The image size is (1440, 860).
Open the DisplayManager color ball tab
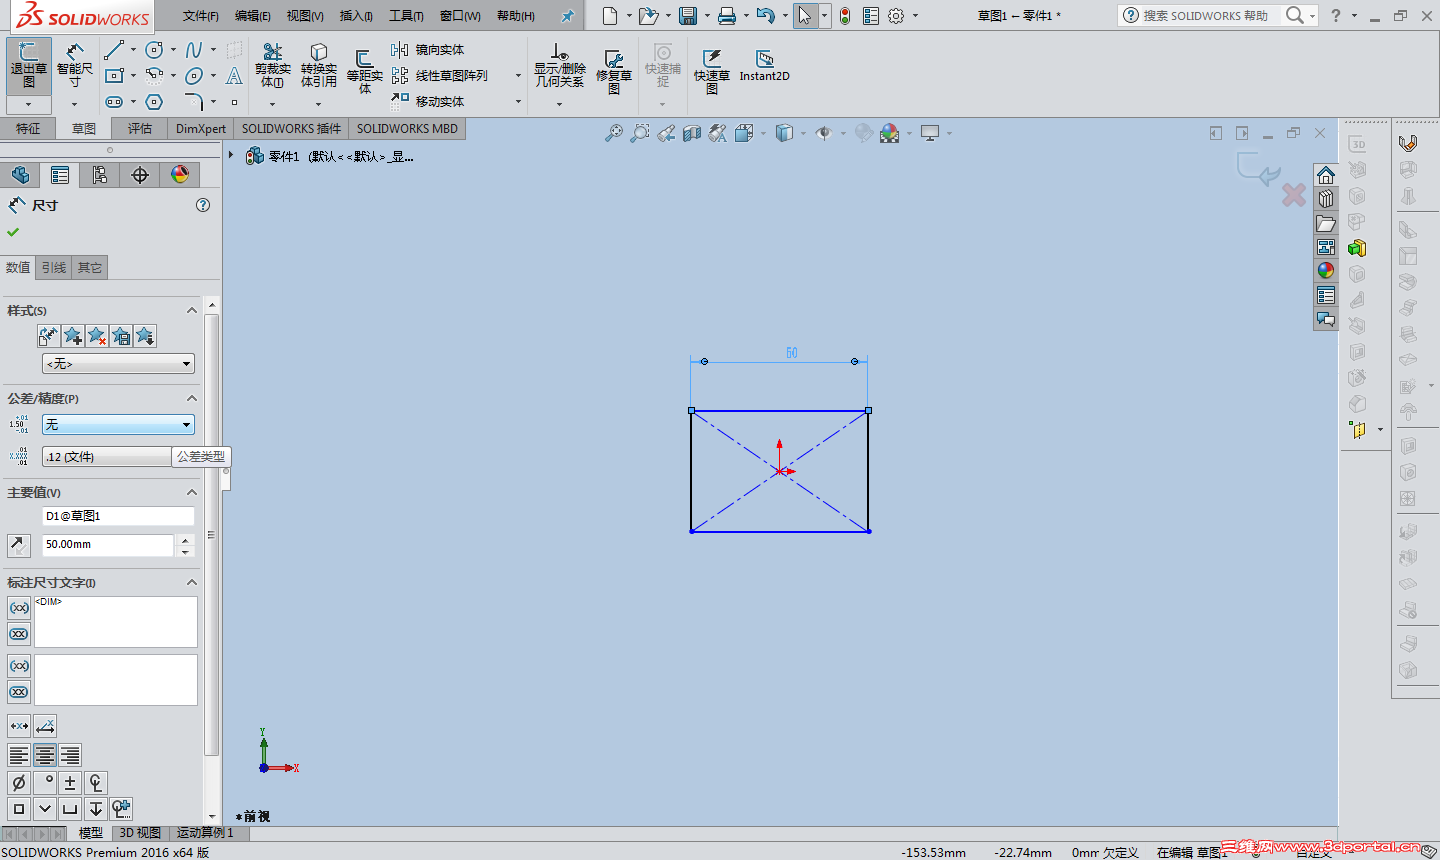click(180, 175)
